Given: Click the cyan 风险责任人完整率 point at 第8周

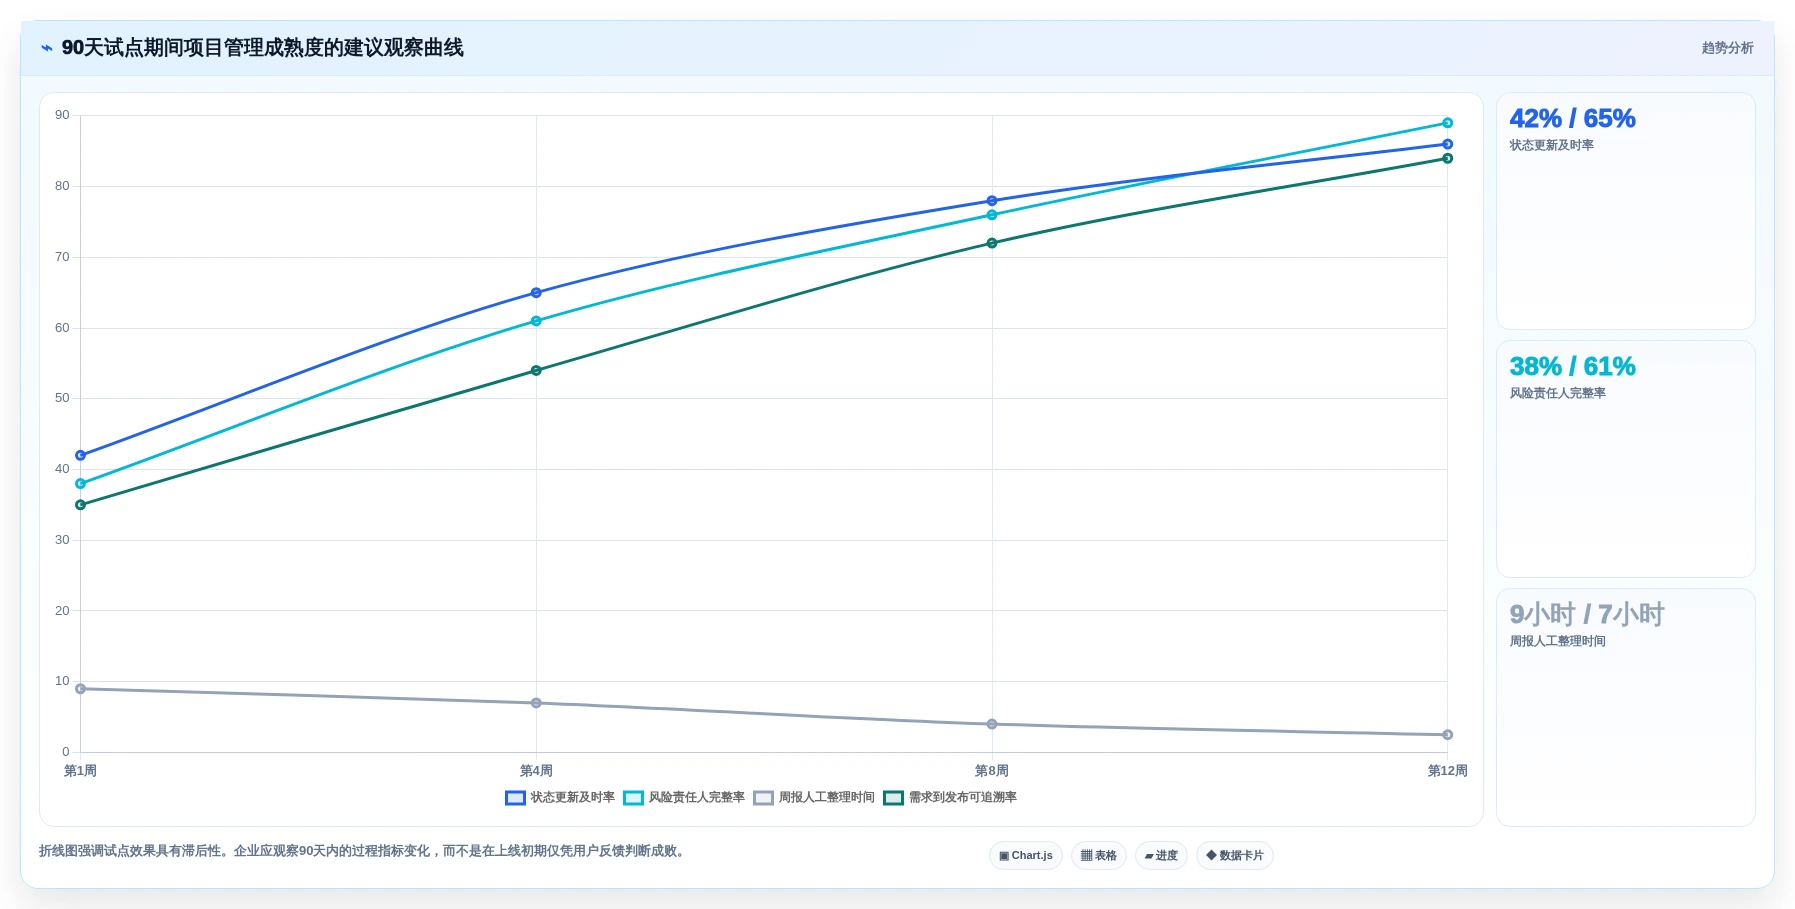Looking at the screenshot, I should (992, 215).
